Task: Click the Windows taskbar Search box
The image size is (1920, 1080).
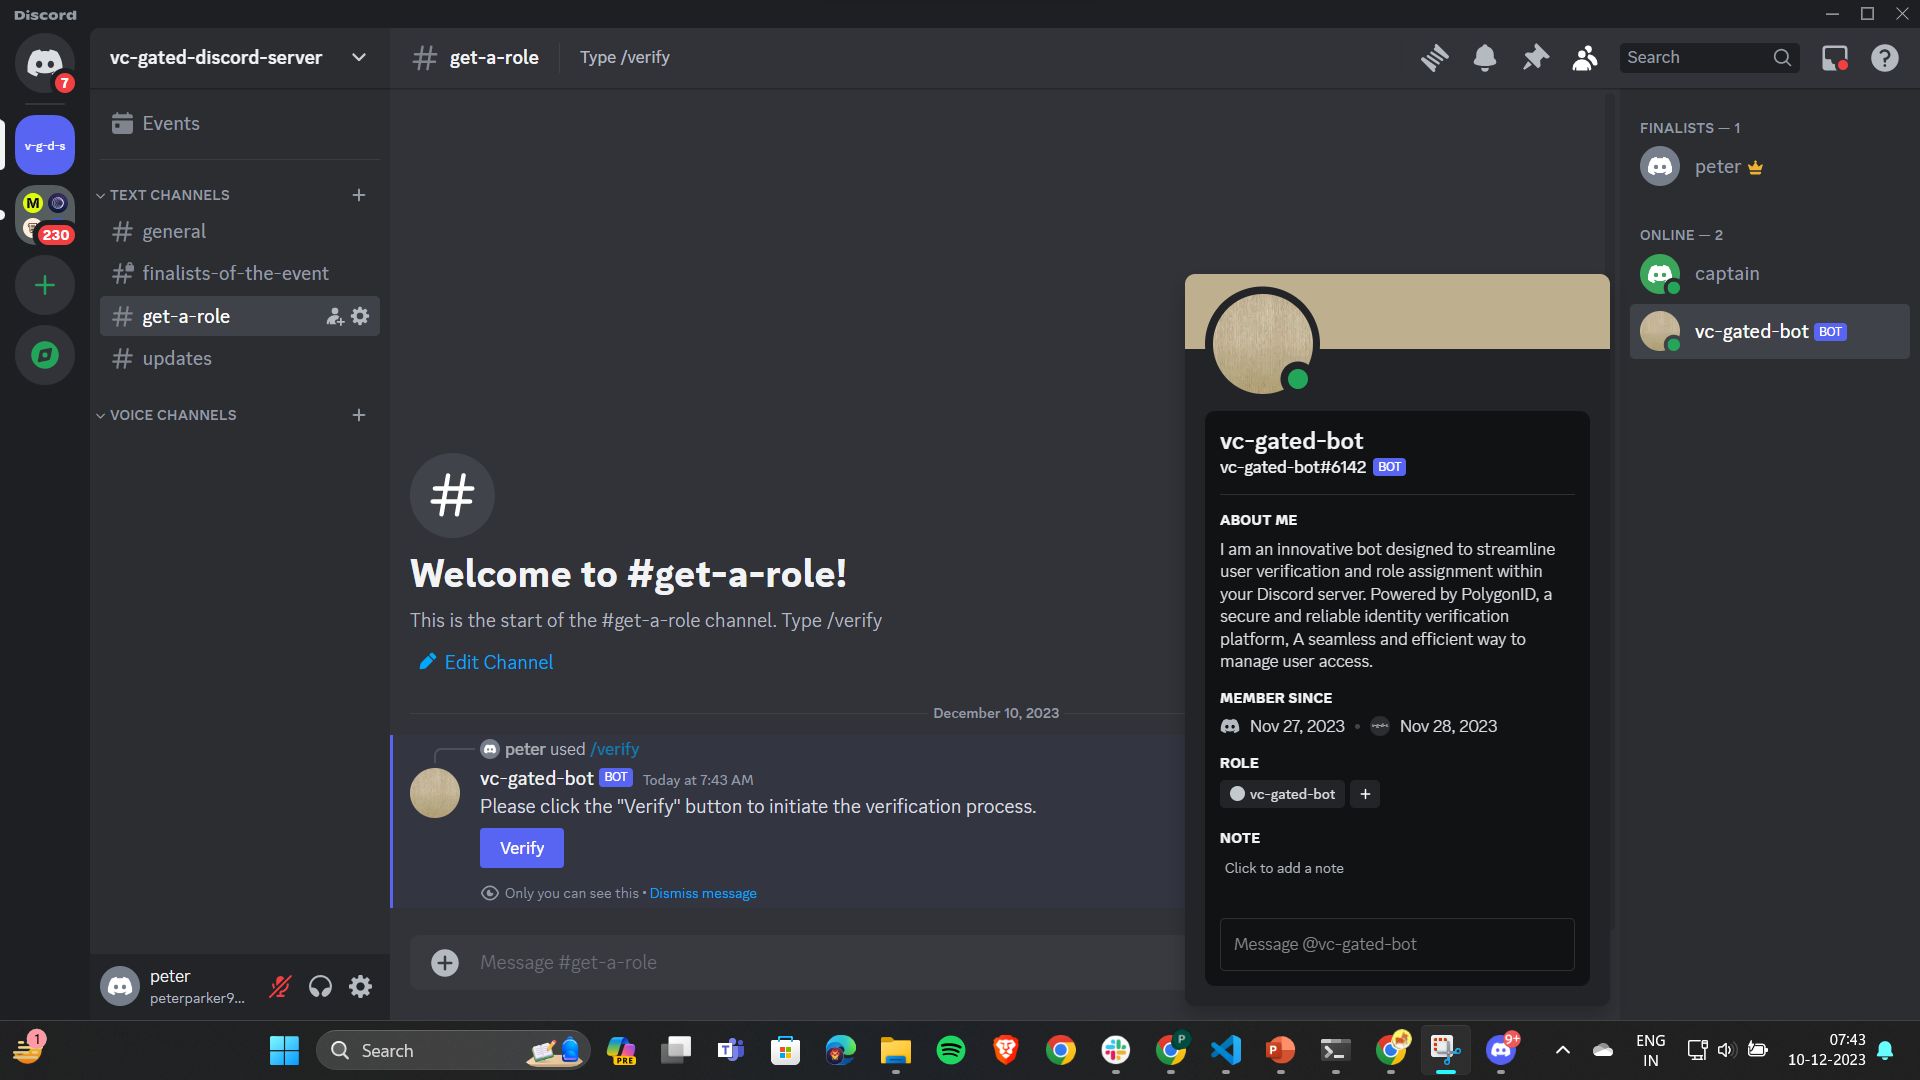Action: [x=453, y=1050]
